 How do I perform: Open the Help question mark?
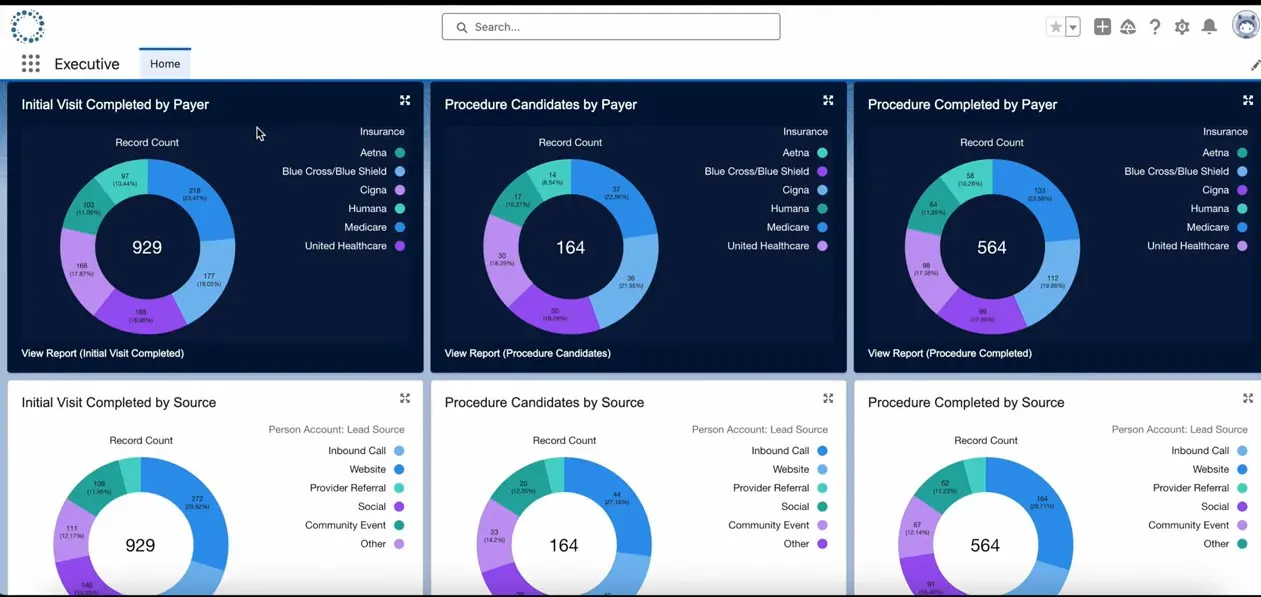tap(1155, 27)
